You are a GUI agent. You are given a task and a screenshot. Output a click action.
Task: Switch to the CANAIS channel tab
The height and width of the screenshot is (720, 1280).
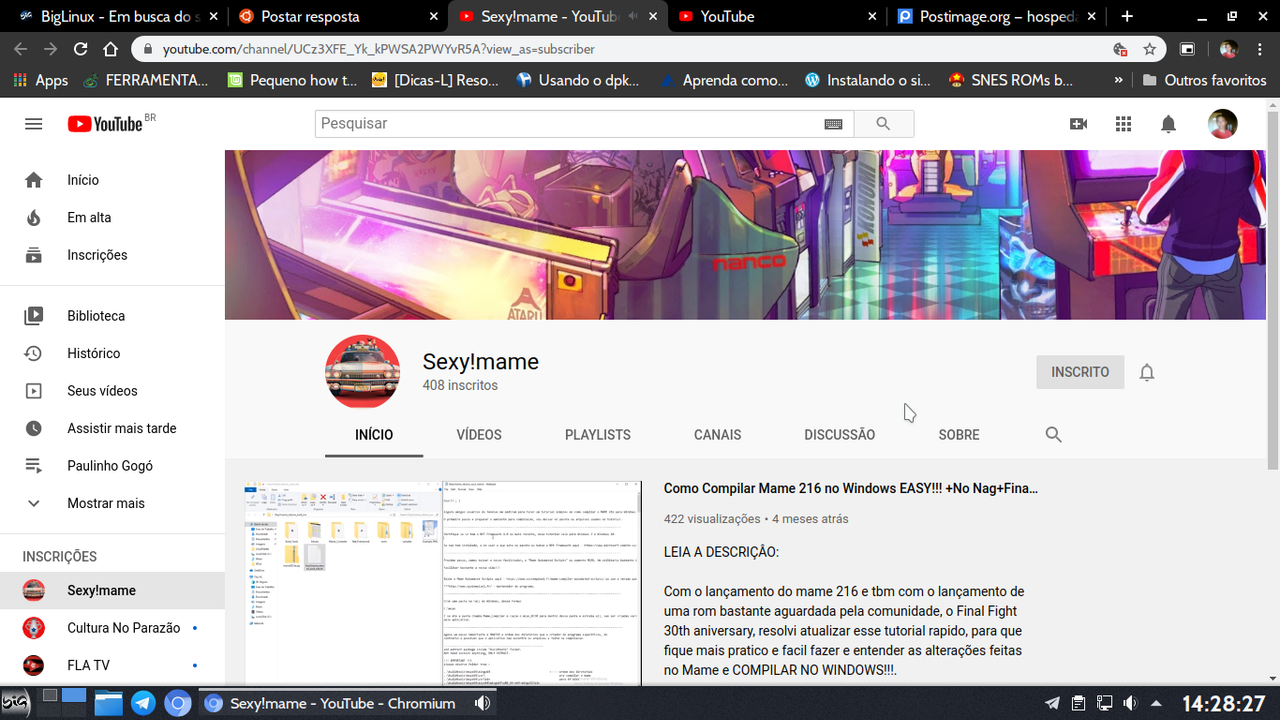pos(718,435)
